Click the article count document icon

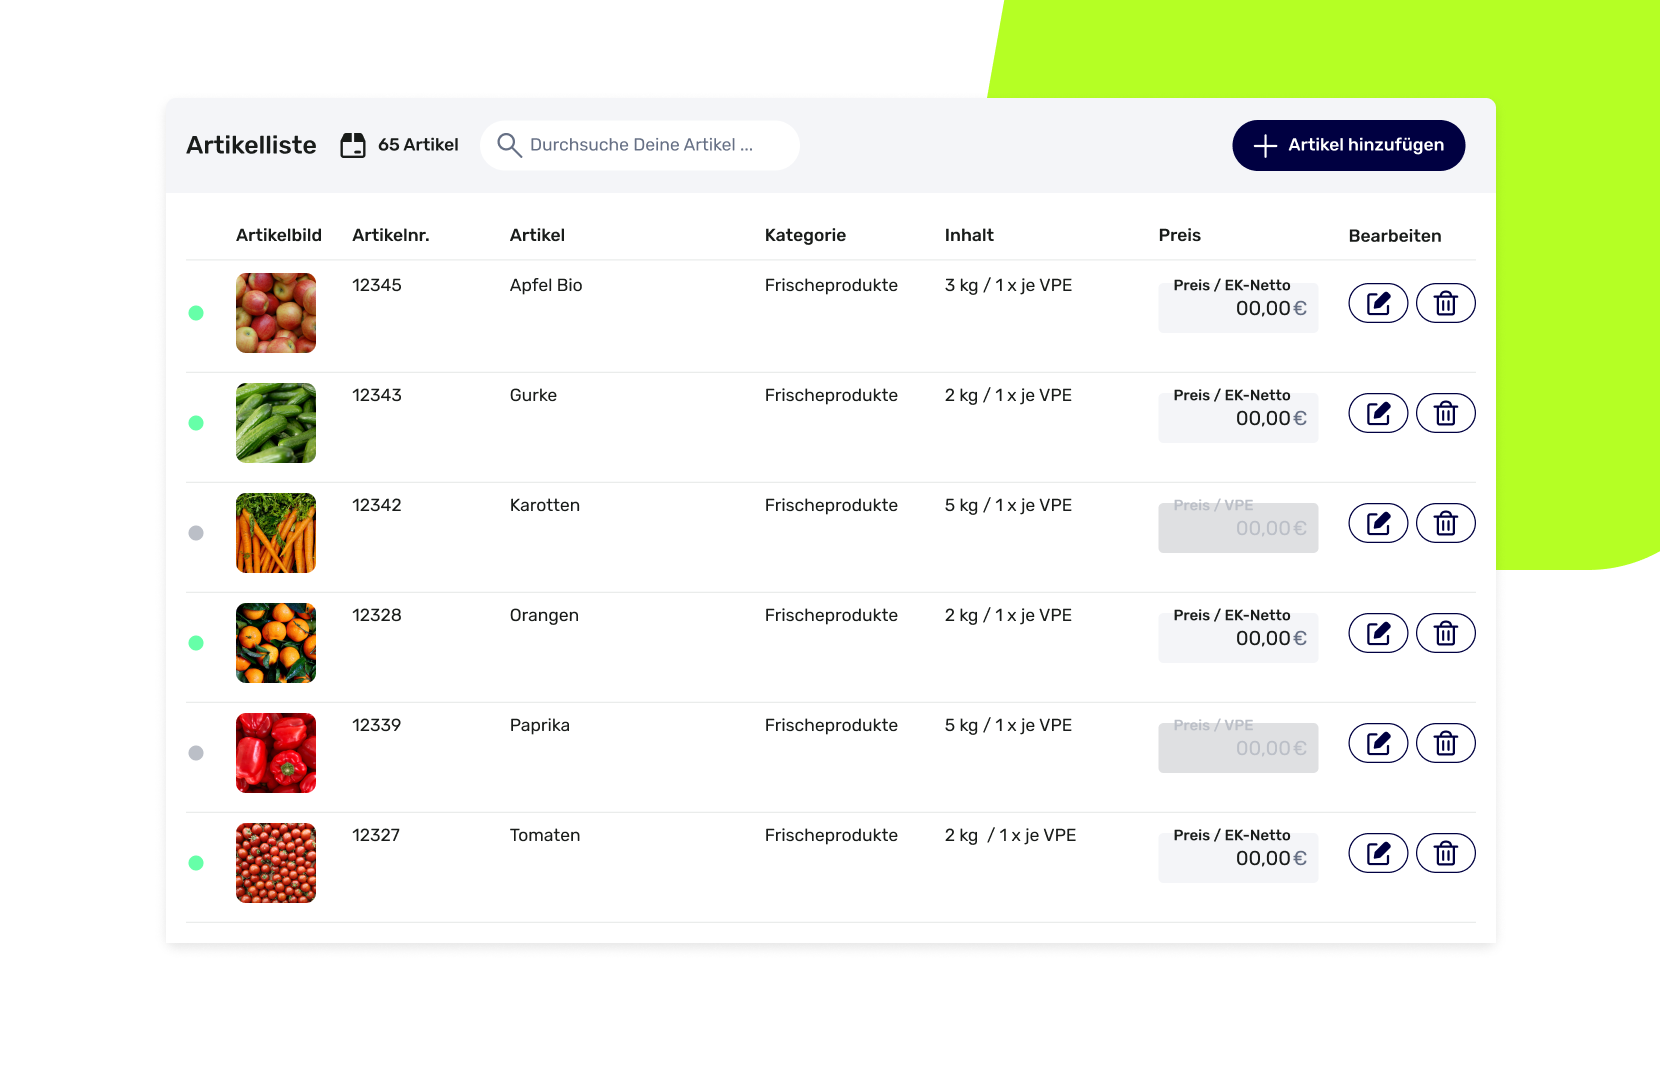[x=353, y=144]
